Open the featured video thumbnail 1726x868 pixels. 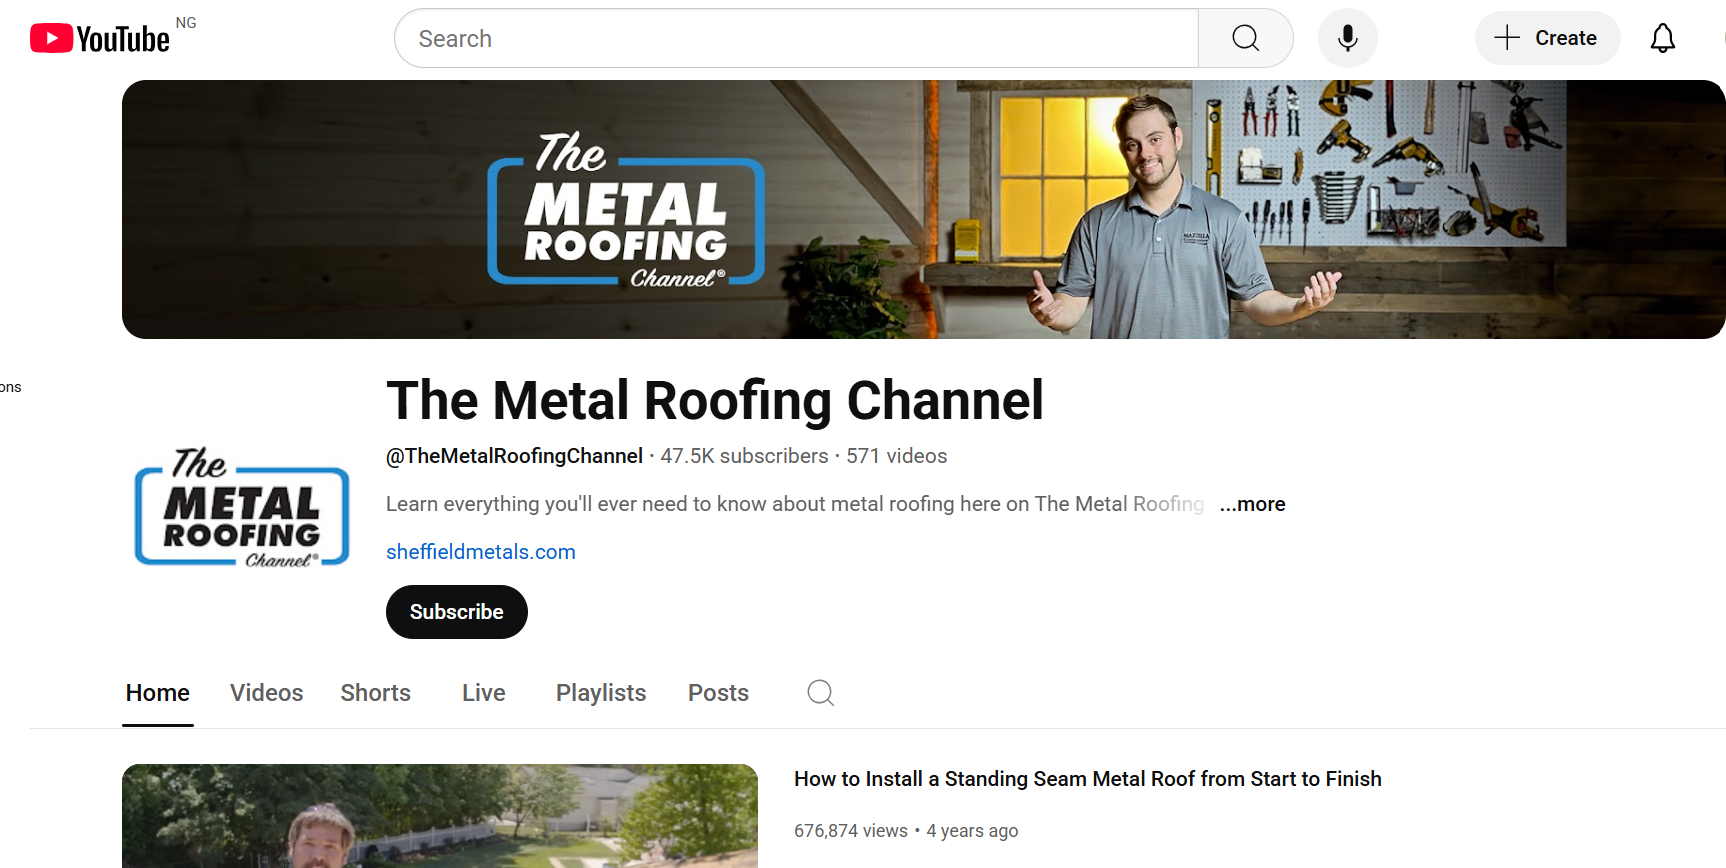[x=440, y=816]
